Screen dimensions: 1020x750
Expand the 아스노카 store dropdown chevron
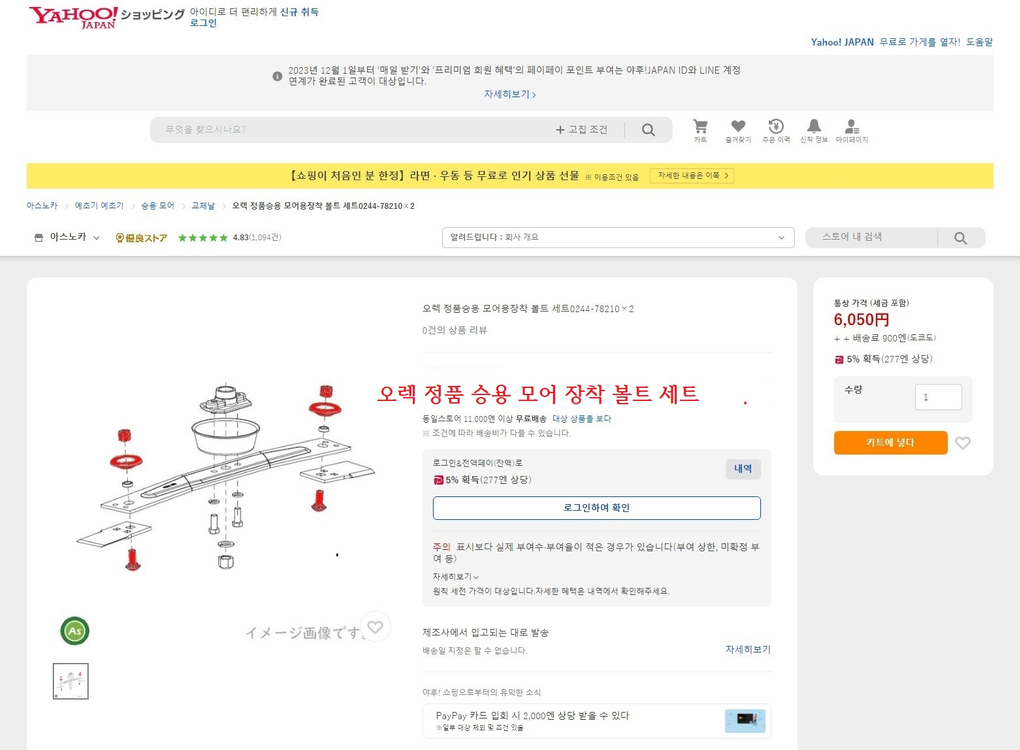pos(96,238)
